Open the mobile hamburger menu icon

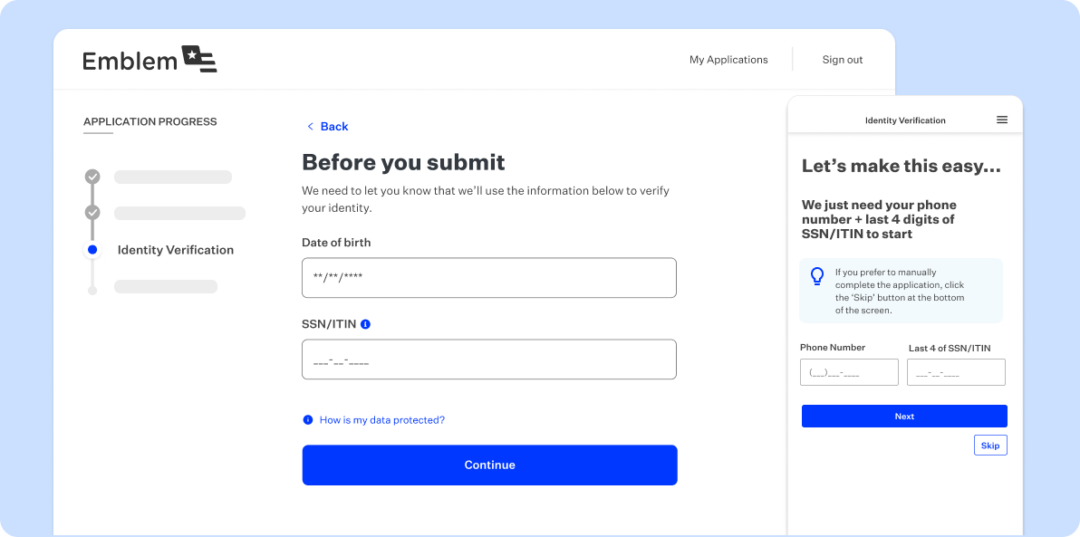coord(1002,120)
